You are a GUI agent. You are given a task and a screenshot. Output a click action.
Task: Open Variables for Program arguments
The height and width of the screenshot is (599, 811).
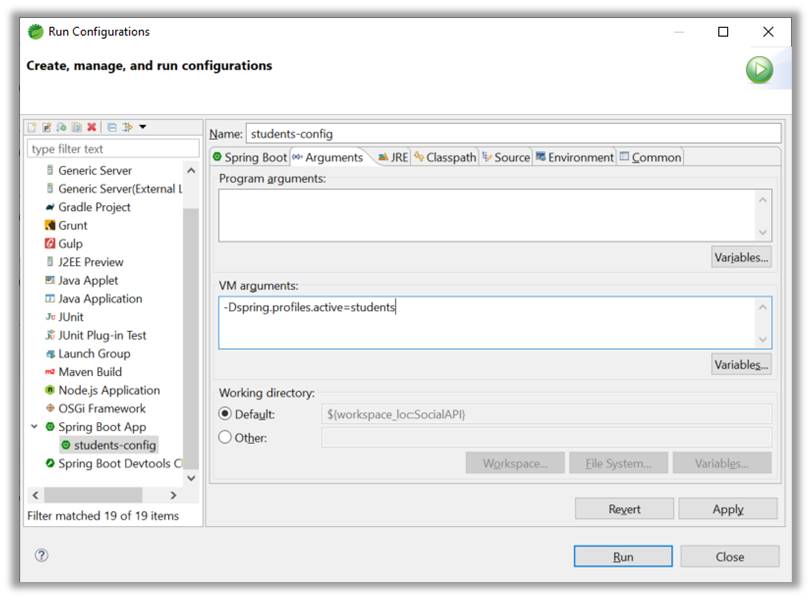[x=741, y=257]
